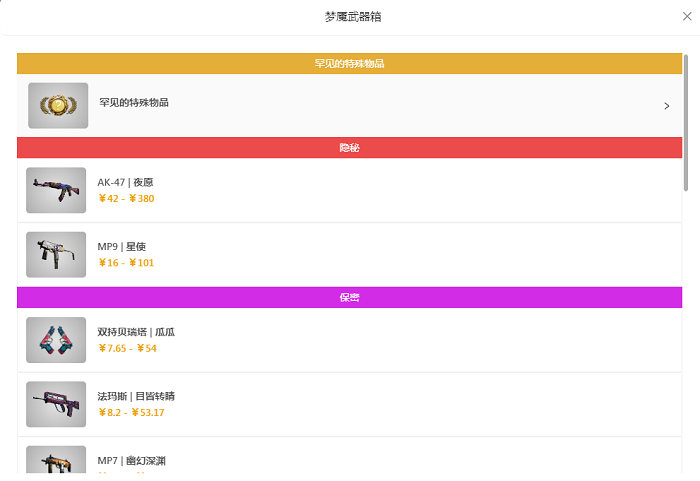Select the red 隐秘 category header
The height and width of the screenshot is (481, 700).
[350, 147]
